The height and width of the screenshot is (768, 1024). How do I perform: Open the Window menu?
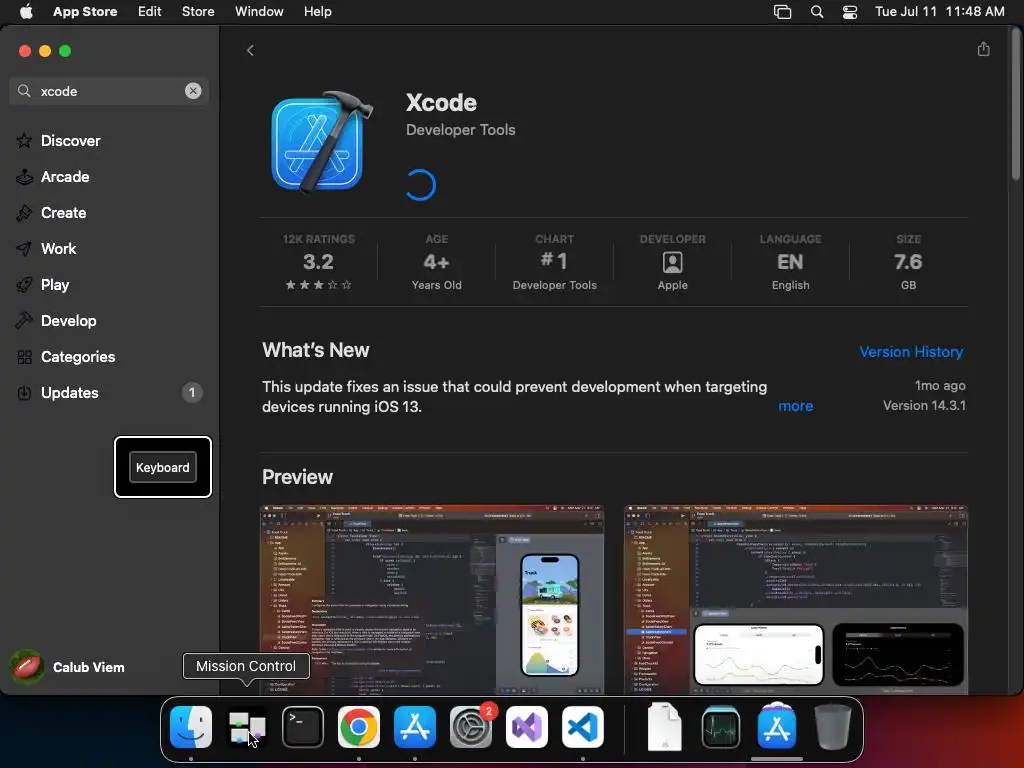point(259,11)
